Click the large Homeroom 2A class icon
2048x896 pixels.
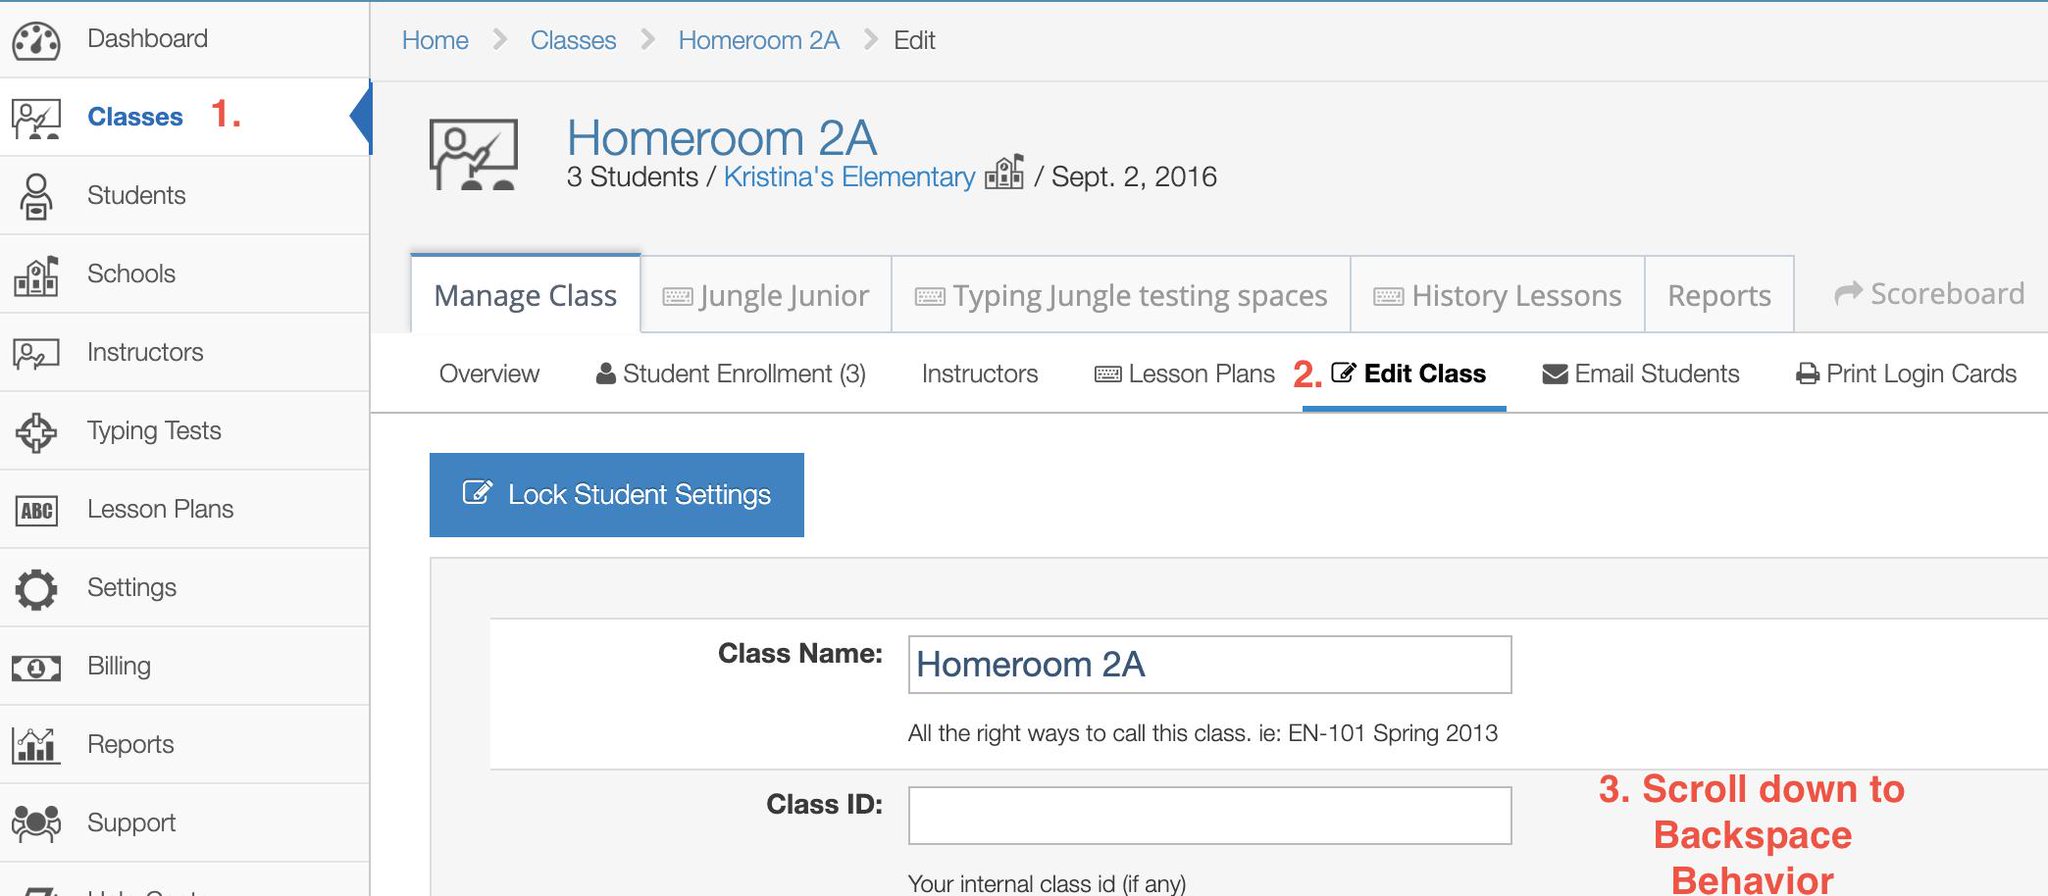coord(473,154)
